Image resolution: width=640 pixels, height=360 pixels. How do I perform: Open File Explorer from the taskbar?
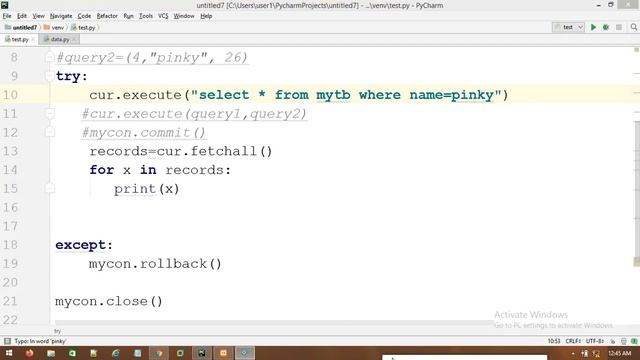[x=51, y=353]
